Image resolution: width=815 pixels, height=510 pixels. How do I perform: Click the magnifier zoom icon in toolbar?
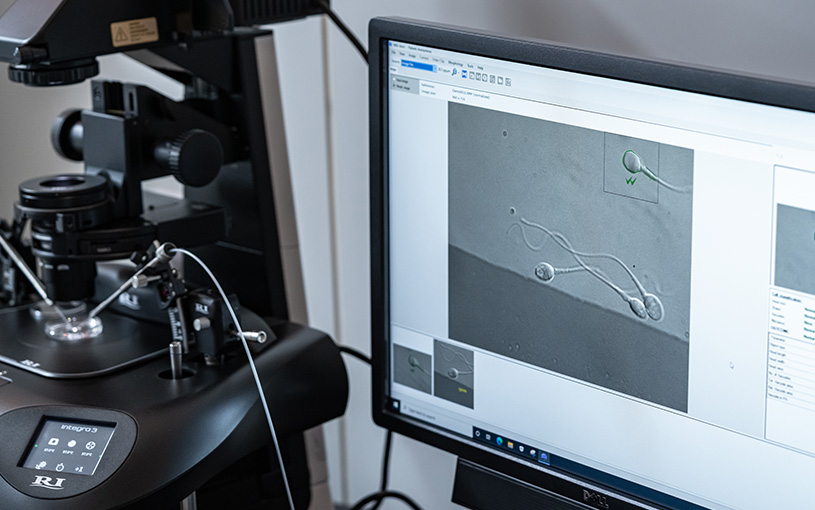pos(454,72)
